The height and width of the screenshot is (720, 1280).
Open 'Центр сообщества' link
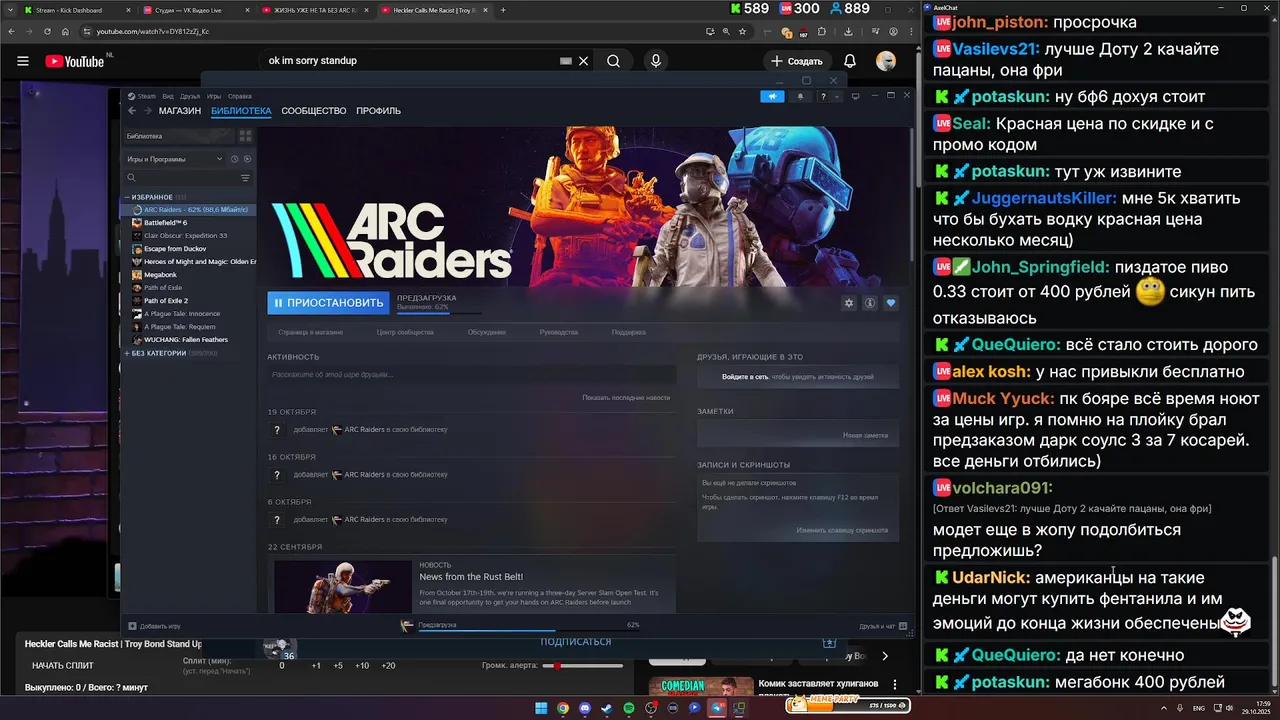pos(405,332)
